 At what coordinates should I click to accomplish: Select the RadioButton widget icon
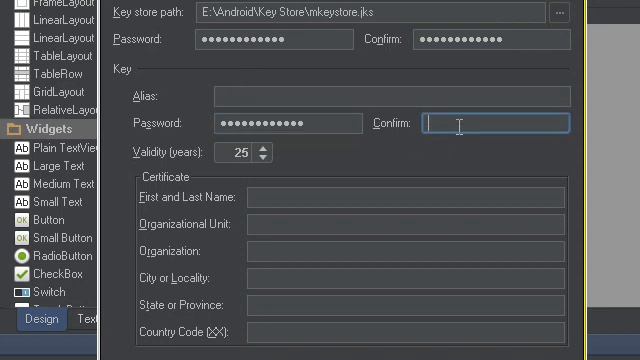[x=22, y=256]
